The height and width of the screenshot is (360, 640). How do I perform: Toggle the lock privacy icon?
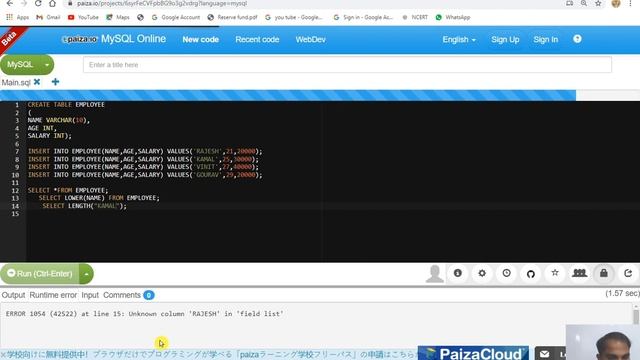(604, 273)
